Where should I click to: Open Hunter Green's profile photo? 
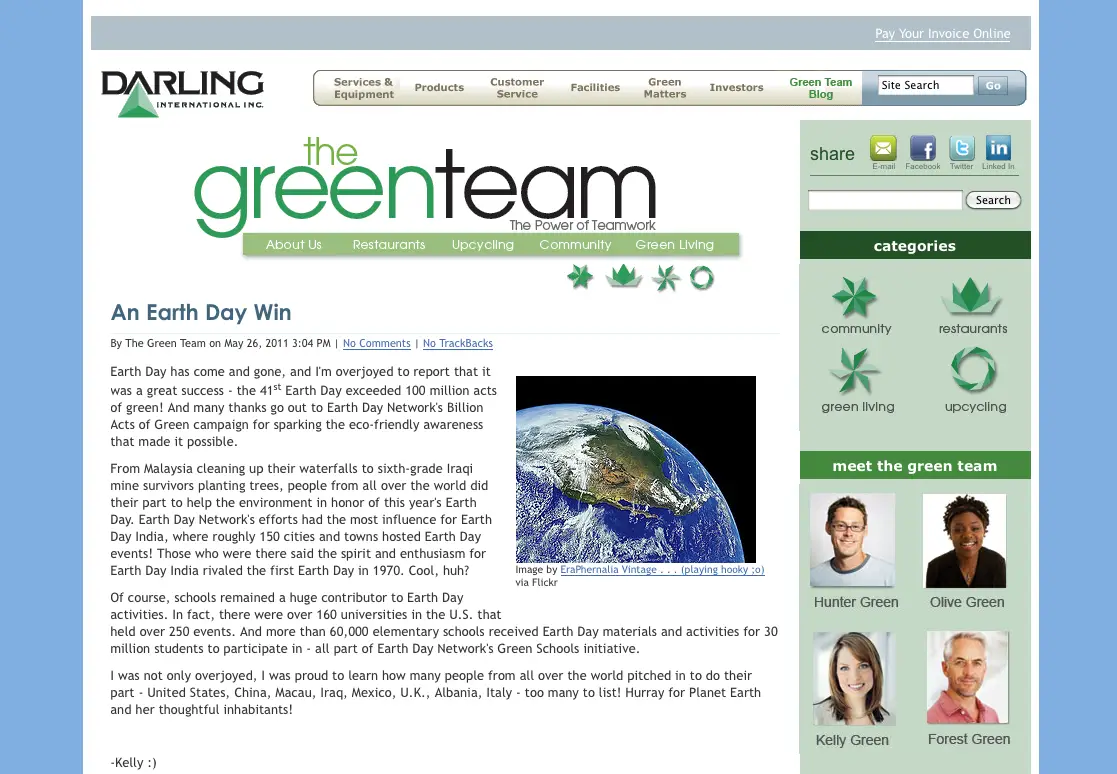point(852,540)
